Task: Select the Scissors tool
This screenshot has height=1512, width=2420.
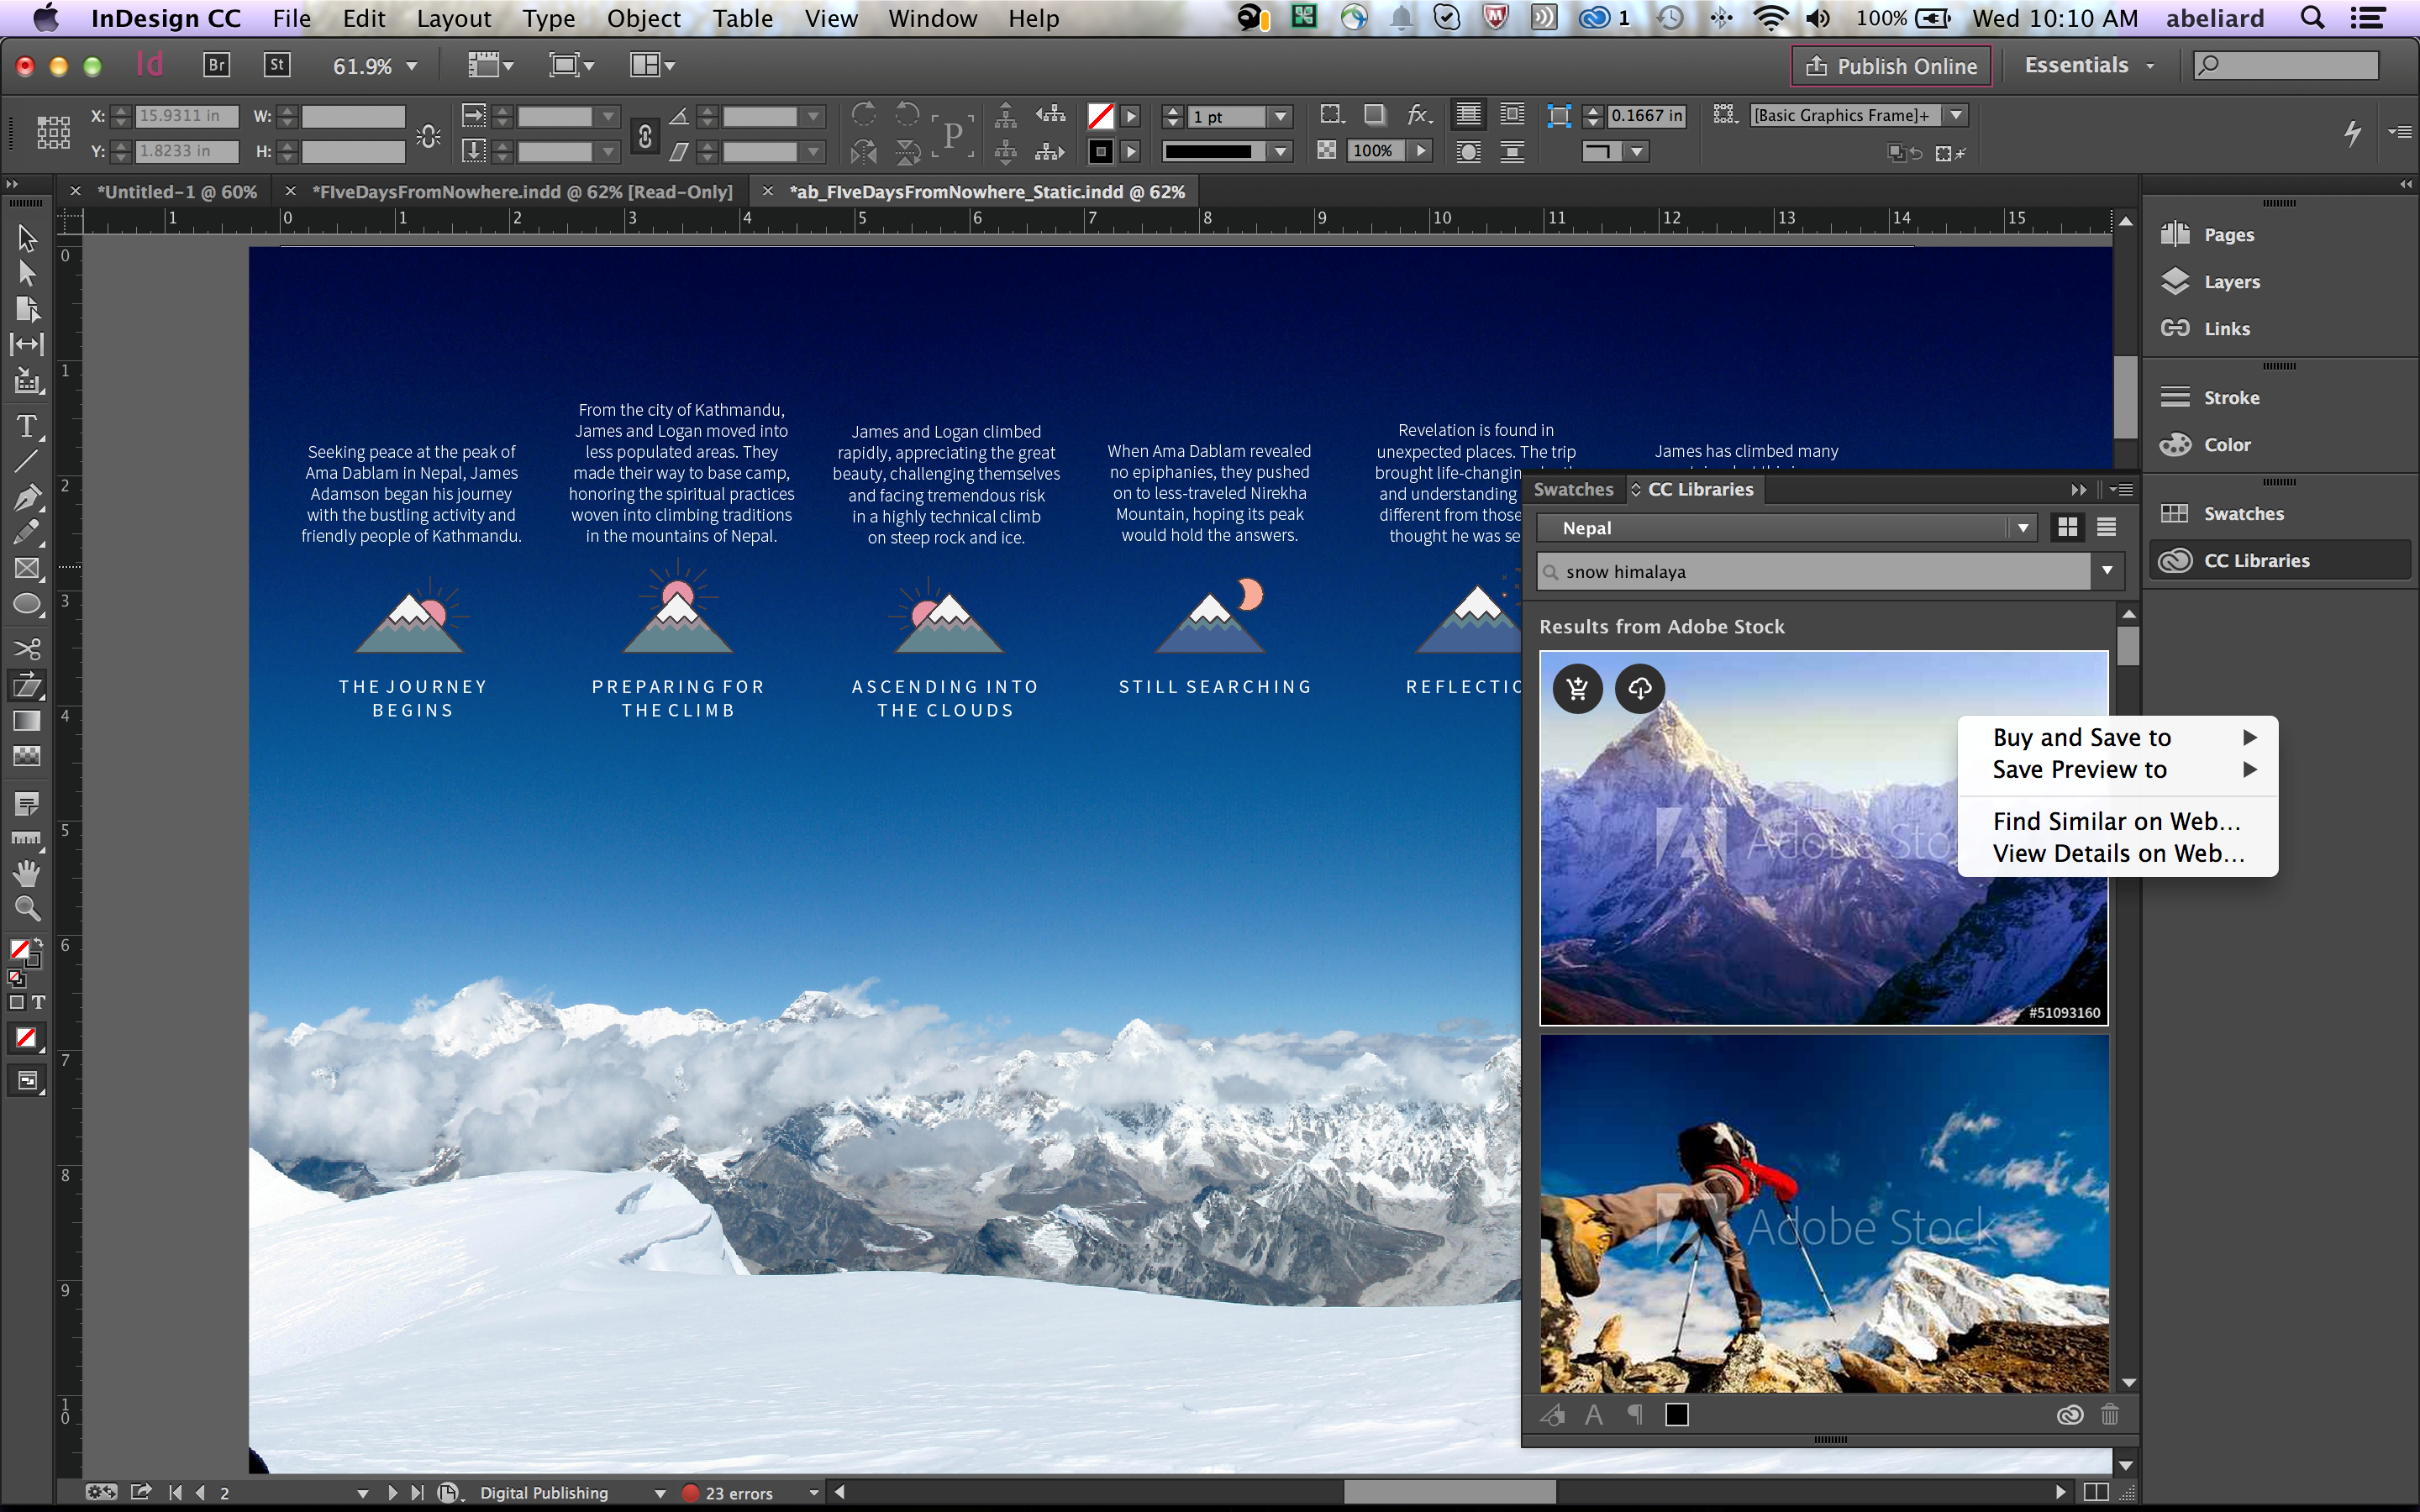Action: (27, 649)
